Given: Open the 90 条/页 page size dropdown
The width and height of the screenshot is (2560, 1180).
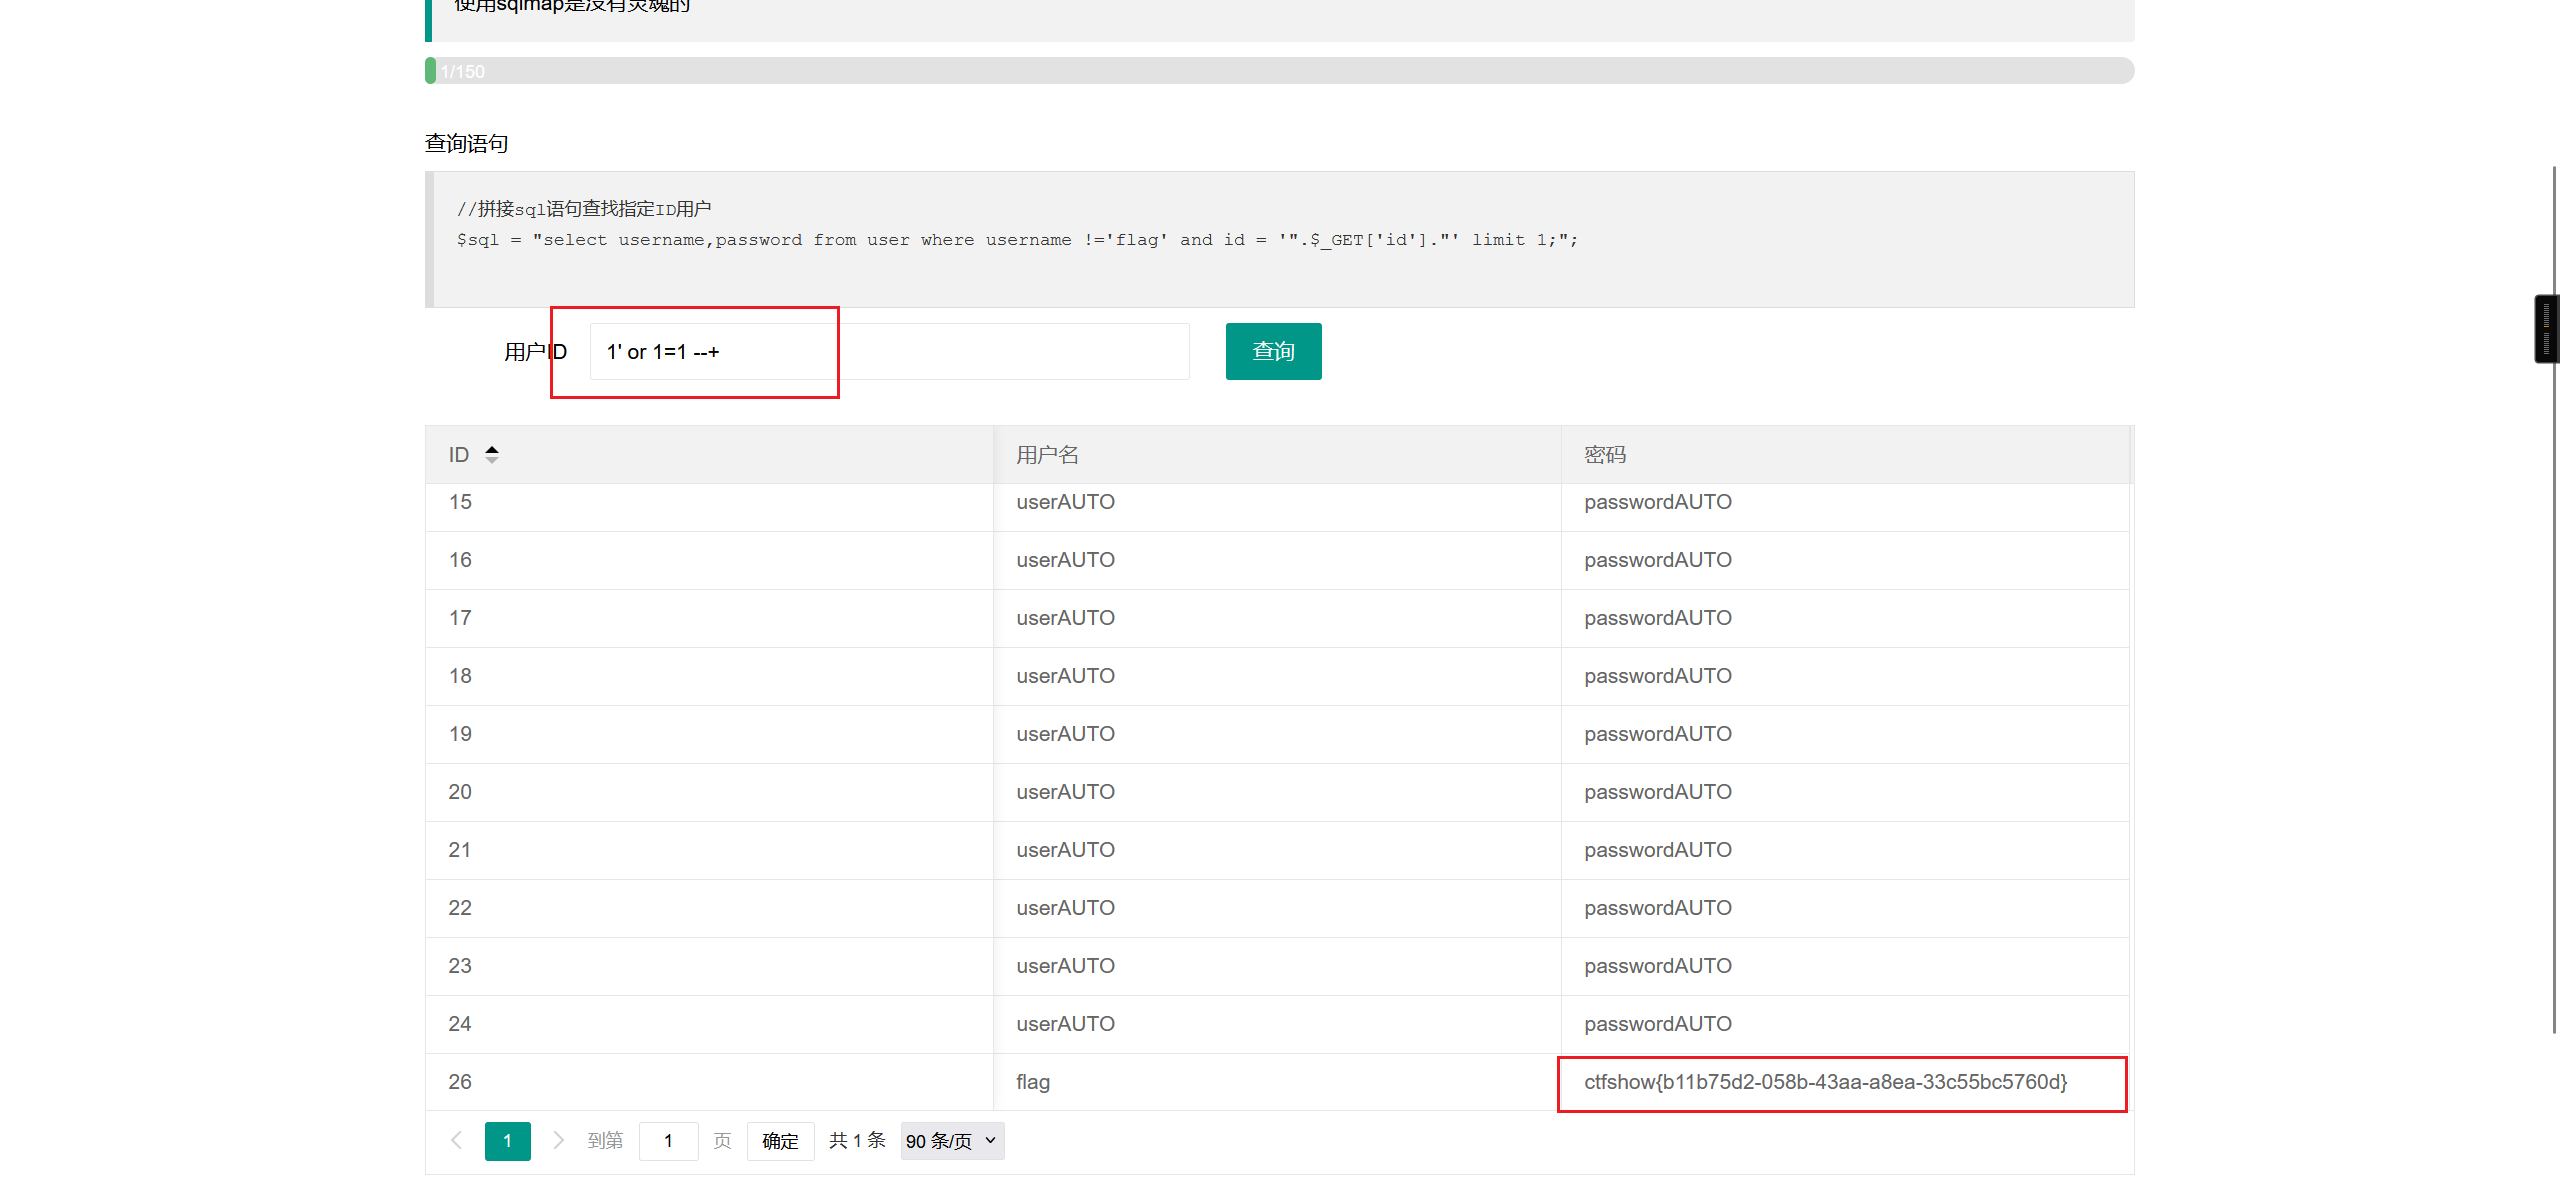Looking at the screenshot, I should tap(951, 1141).
